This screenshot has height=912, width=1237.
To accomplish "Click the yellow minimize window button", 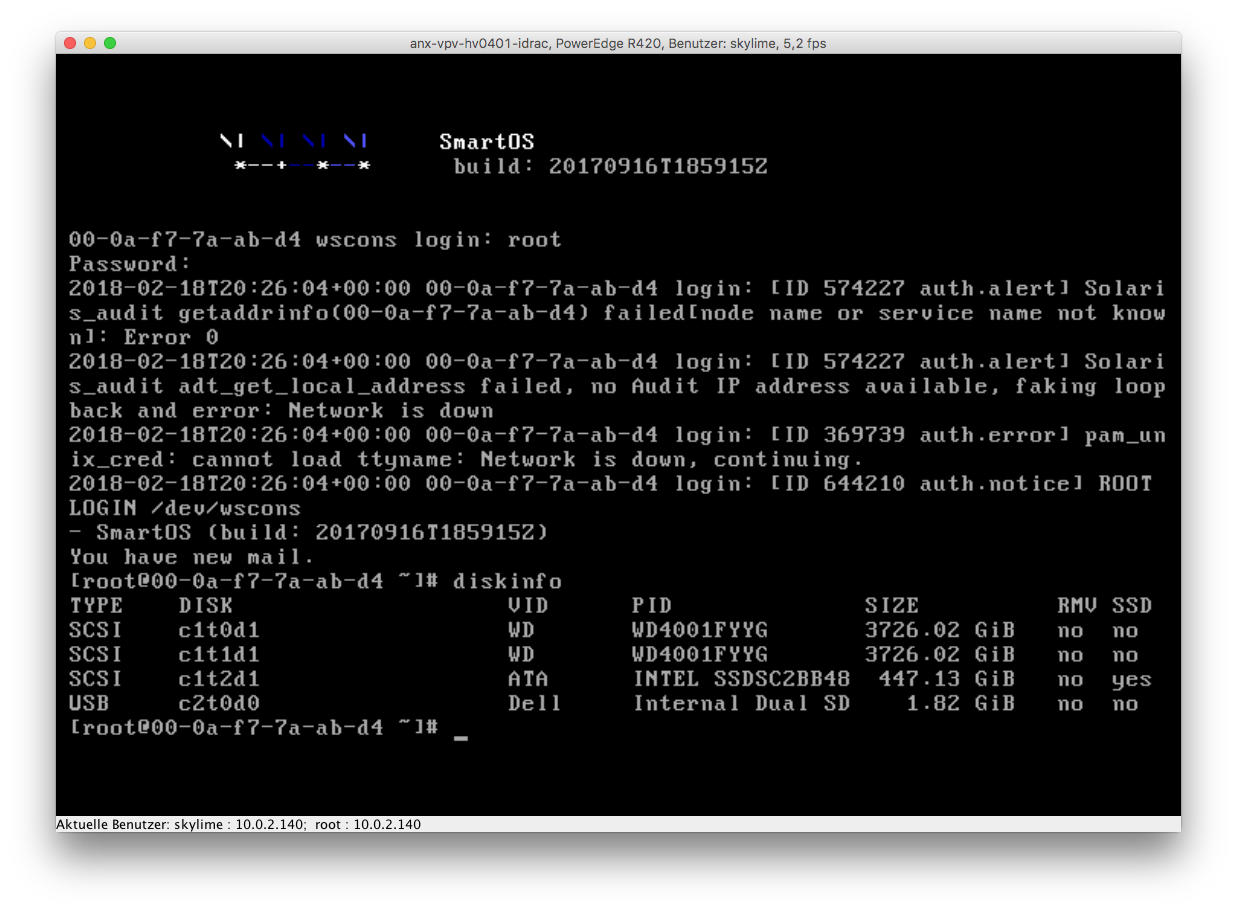I will (90, 43).
